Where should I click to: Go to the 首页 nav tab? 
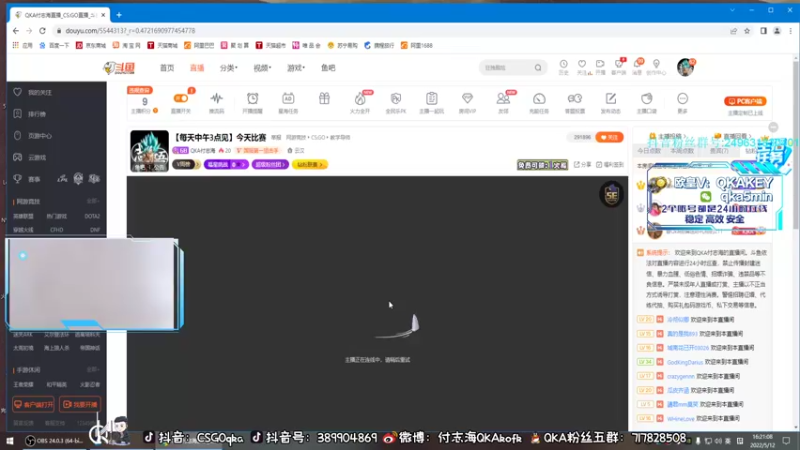click(167, 68)
